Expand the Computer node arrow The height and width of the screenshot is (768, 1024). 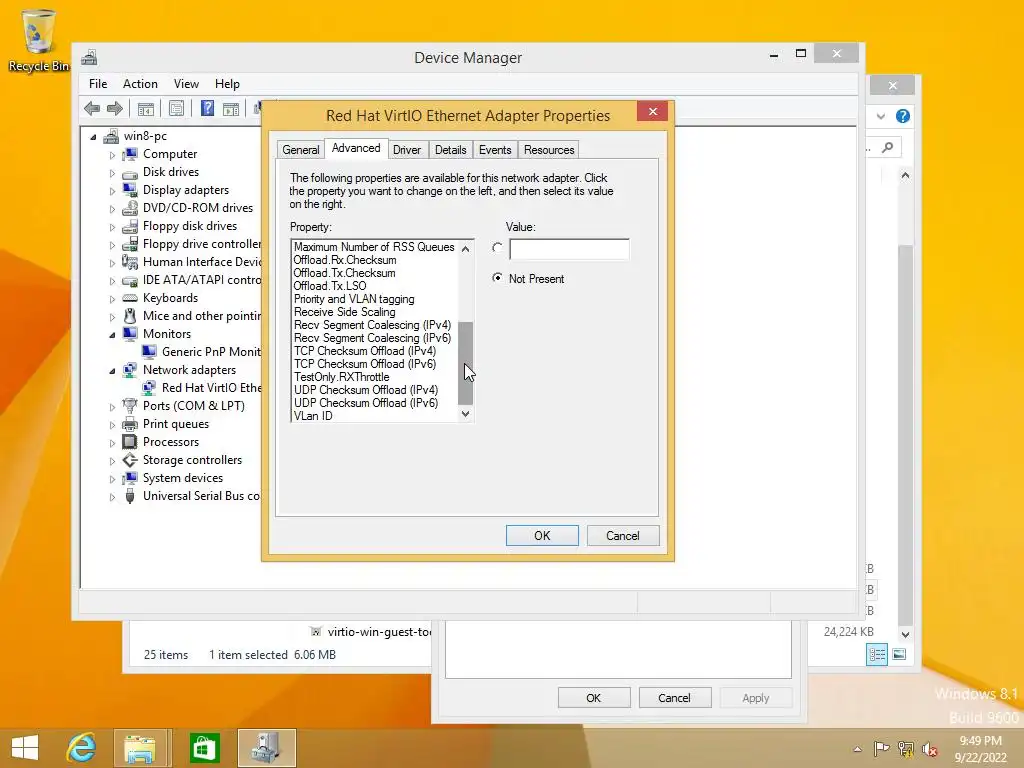(x=112, y=155)
